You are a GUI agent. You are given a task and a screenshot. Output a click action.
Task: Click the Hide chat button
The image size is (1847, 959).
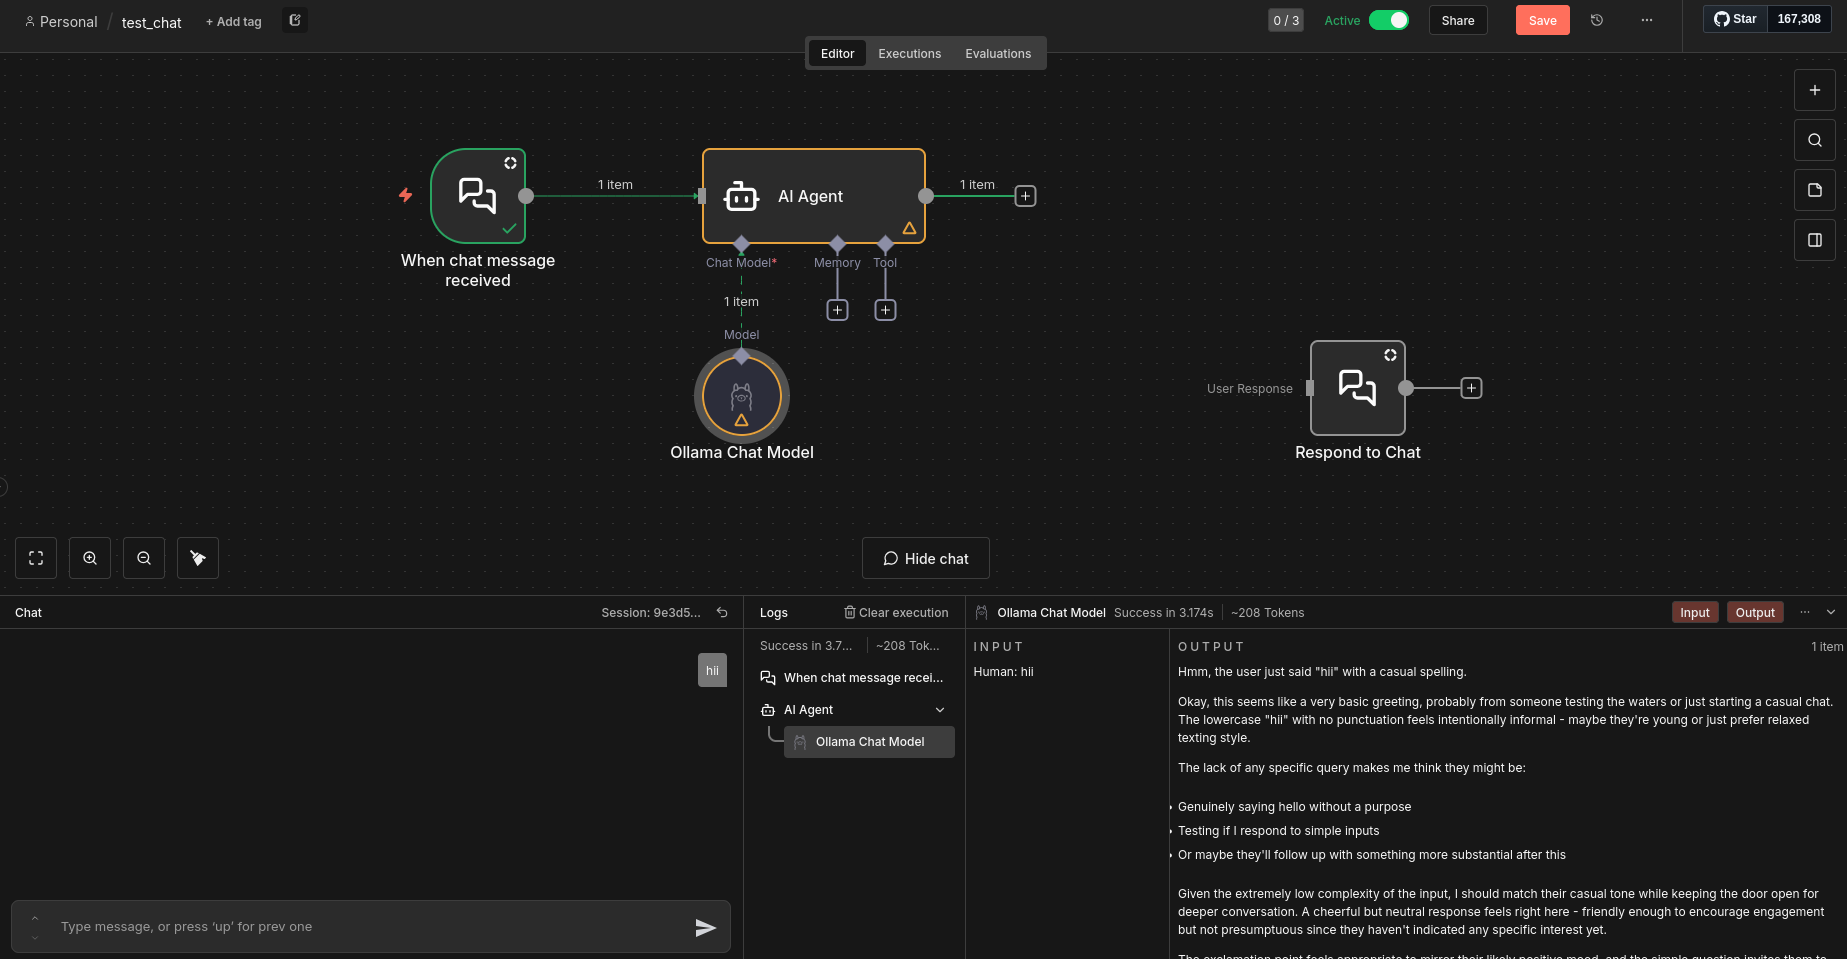(925, 558)
